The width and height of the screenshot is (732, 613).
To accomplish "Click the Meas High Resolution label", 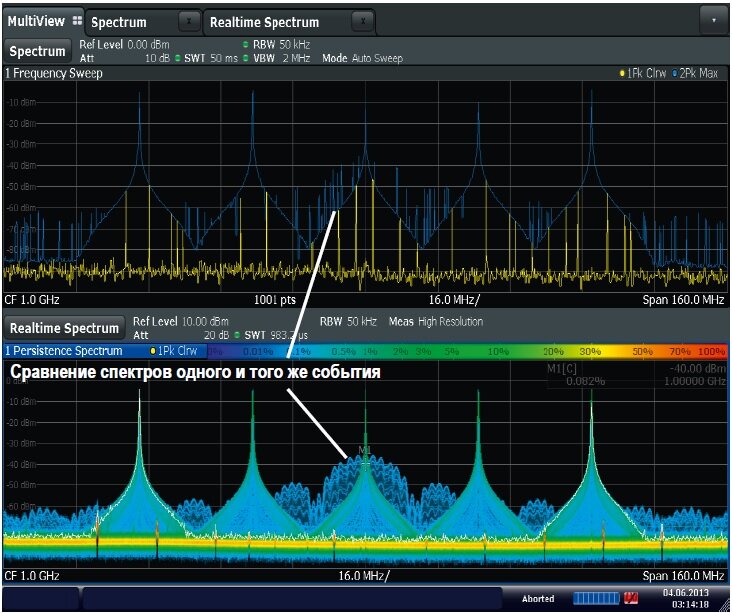I will coord(436,322).
